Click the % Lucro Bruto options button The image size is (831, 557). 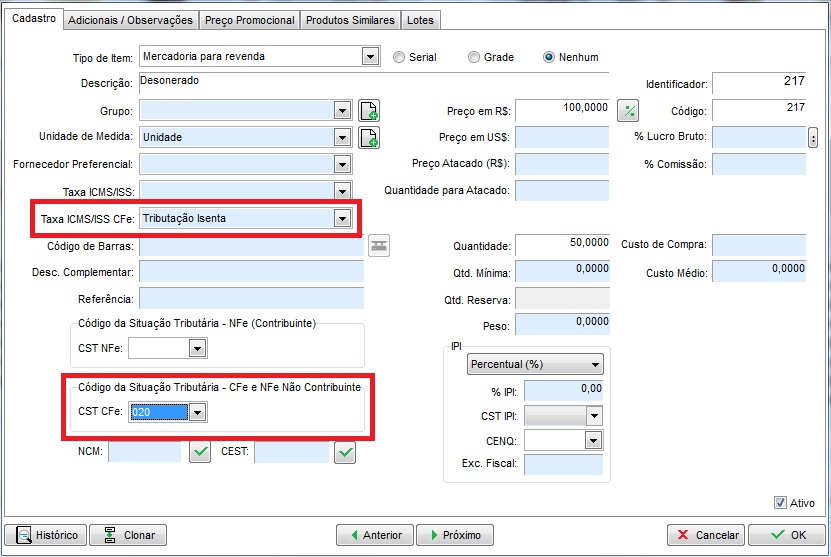(x=813, y=137)
